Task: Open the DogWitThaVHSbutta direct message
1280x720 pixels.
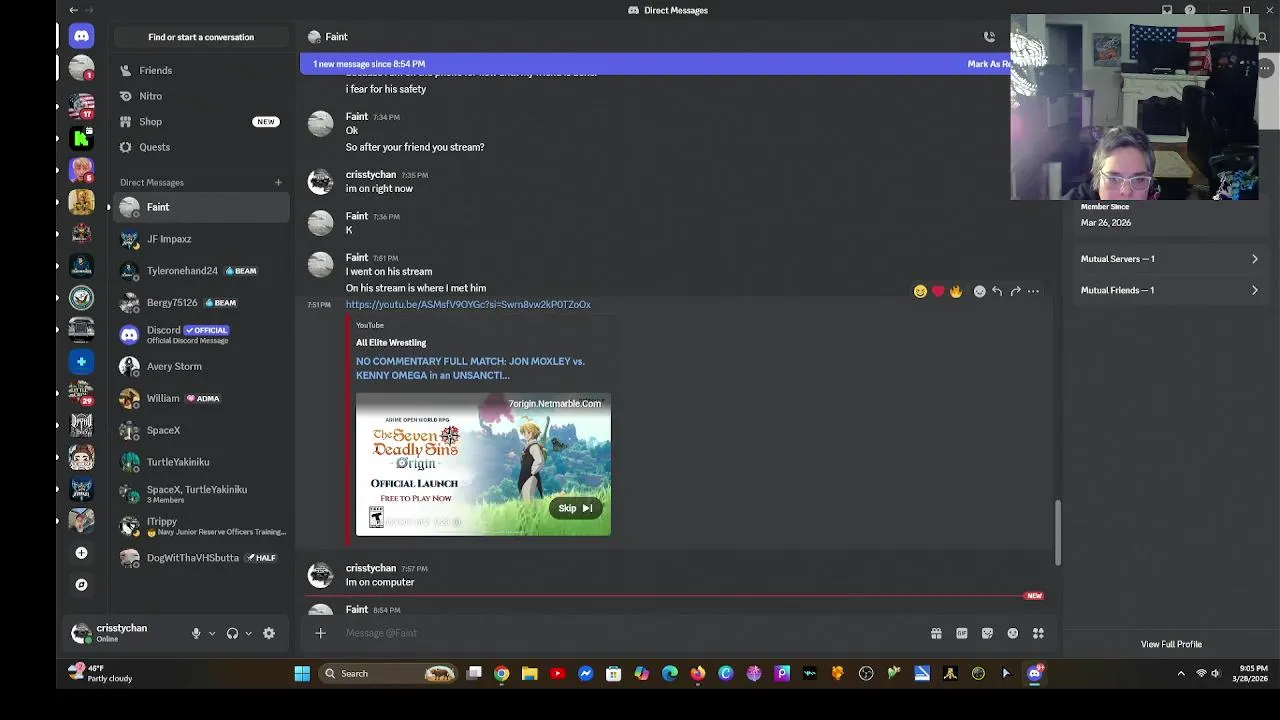Action: coord(201,558)
